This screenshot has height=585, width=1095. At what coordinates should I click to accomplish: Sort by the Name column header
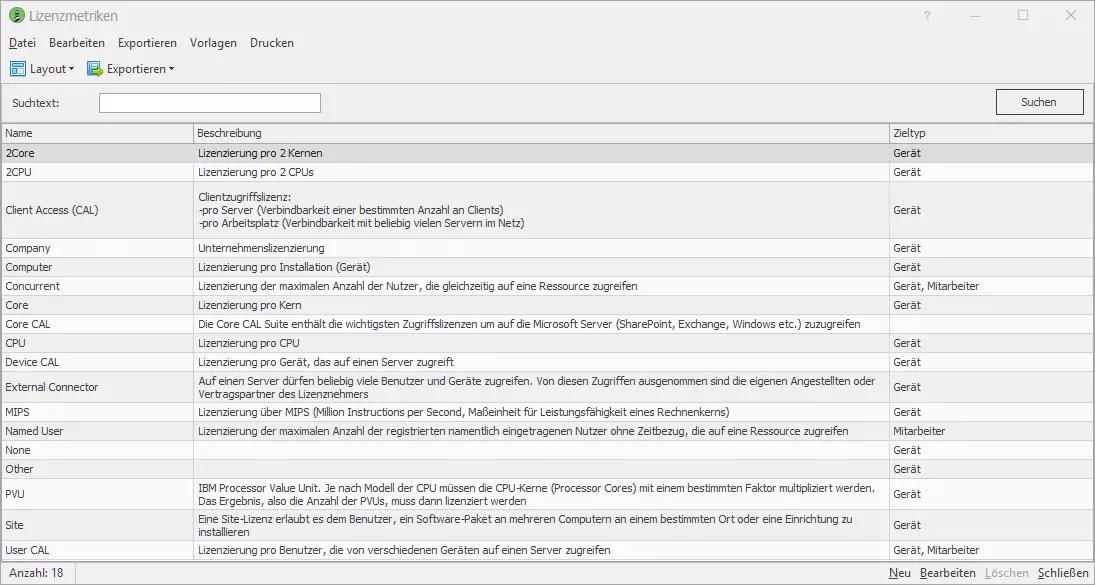pyautogui.click(x=98, y=133)
